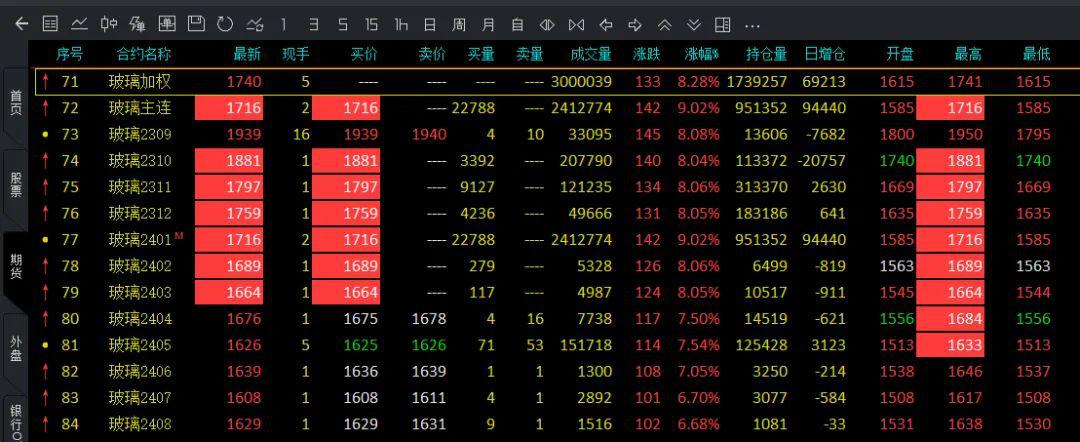
Task: Sort by the 成交量 column header
Action: 590,53
